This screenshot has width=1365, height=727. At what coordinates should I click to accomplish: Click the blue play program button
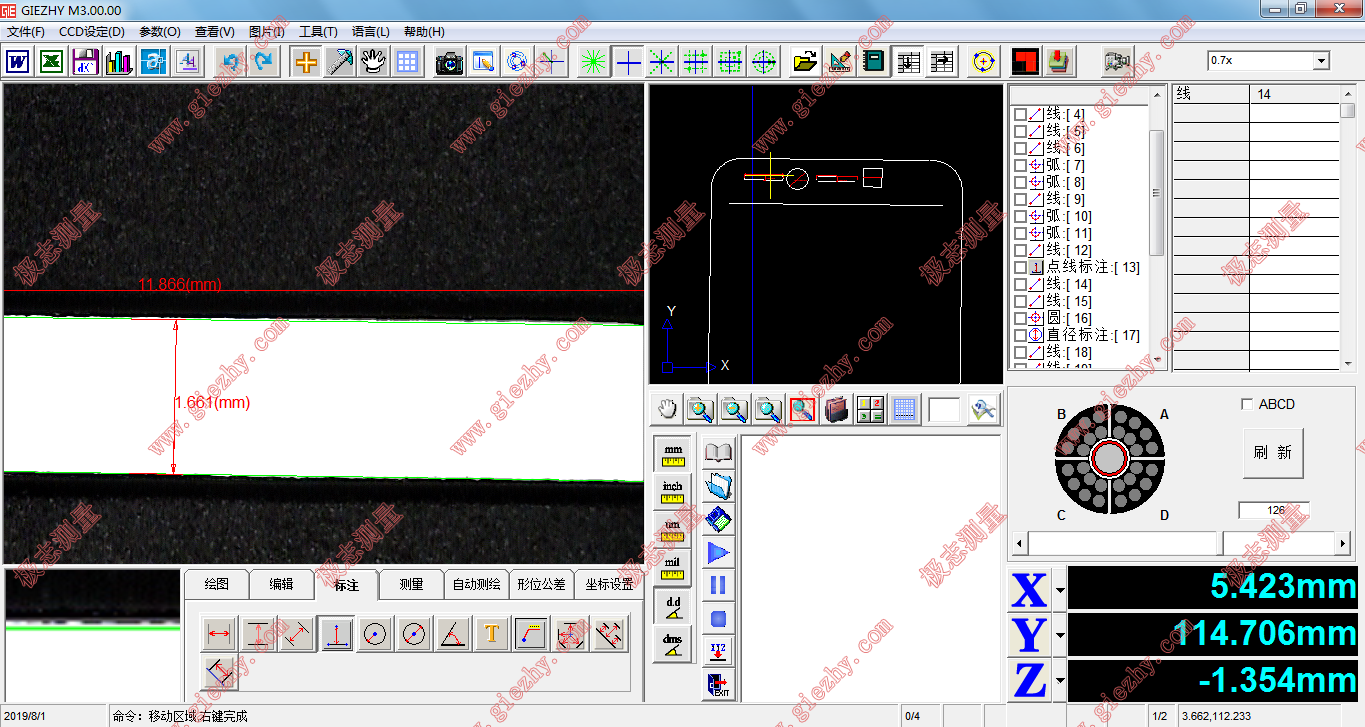pyautogui.click(x=718, y=552)
